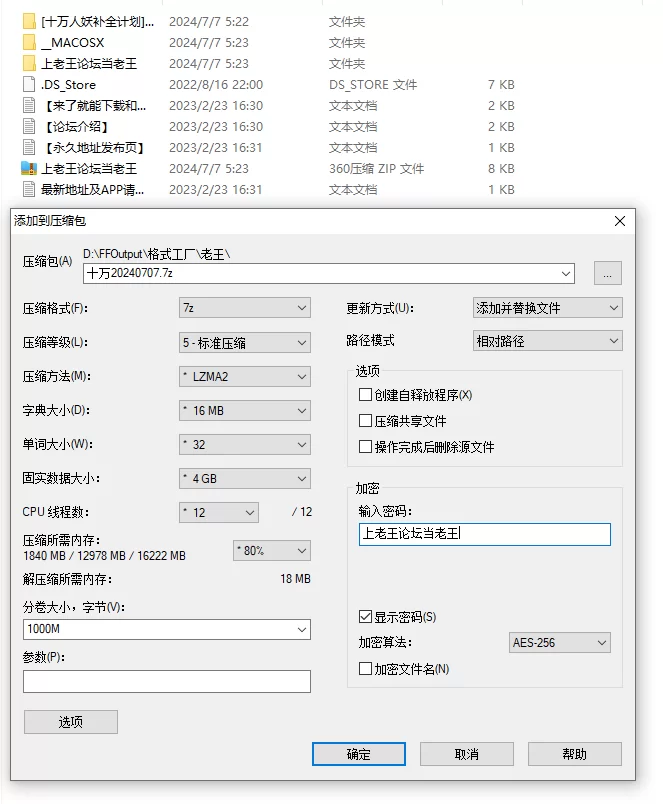Image resolution: width=663 pixels, height=804 pixels.
Task: Click the .DS_Store file icon
Action: tap(29, 85)
